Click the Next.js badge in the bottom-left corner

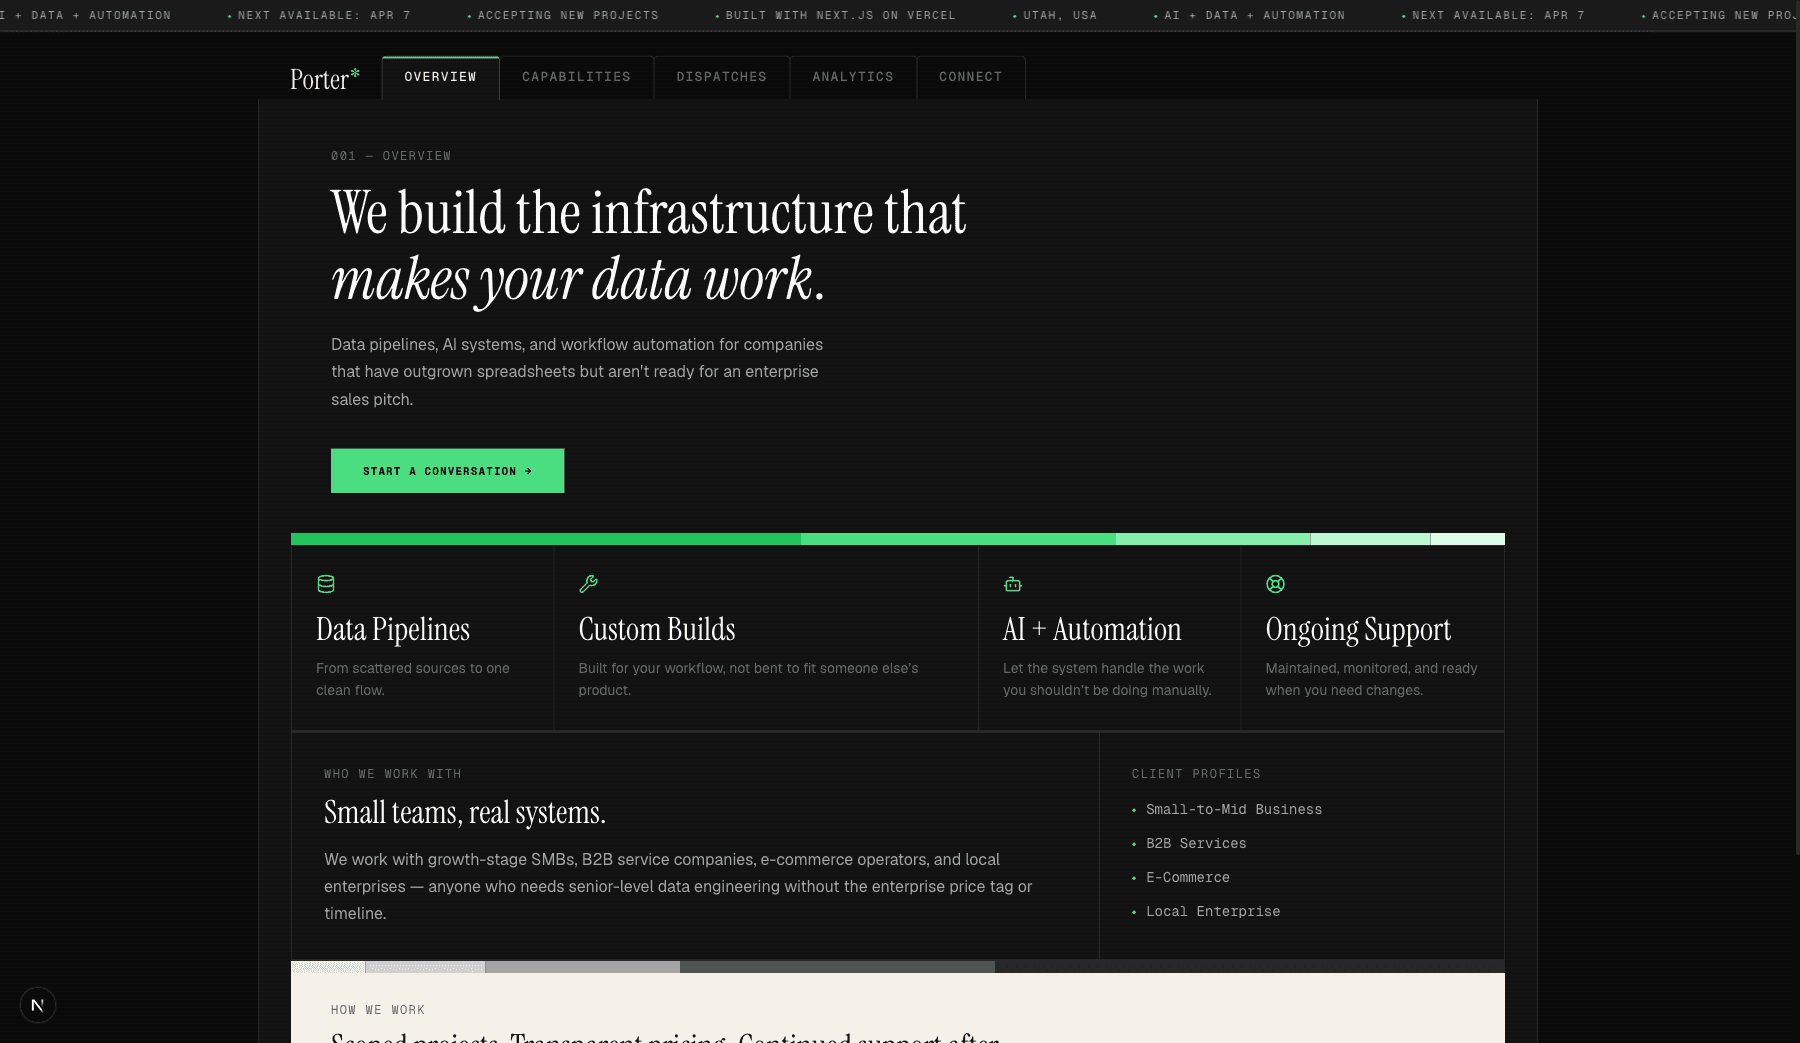click(x=38, y=1004)
